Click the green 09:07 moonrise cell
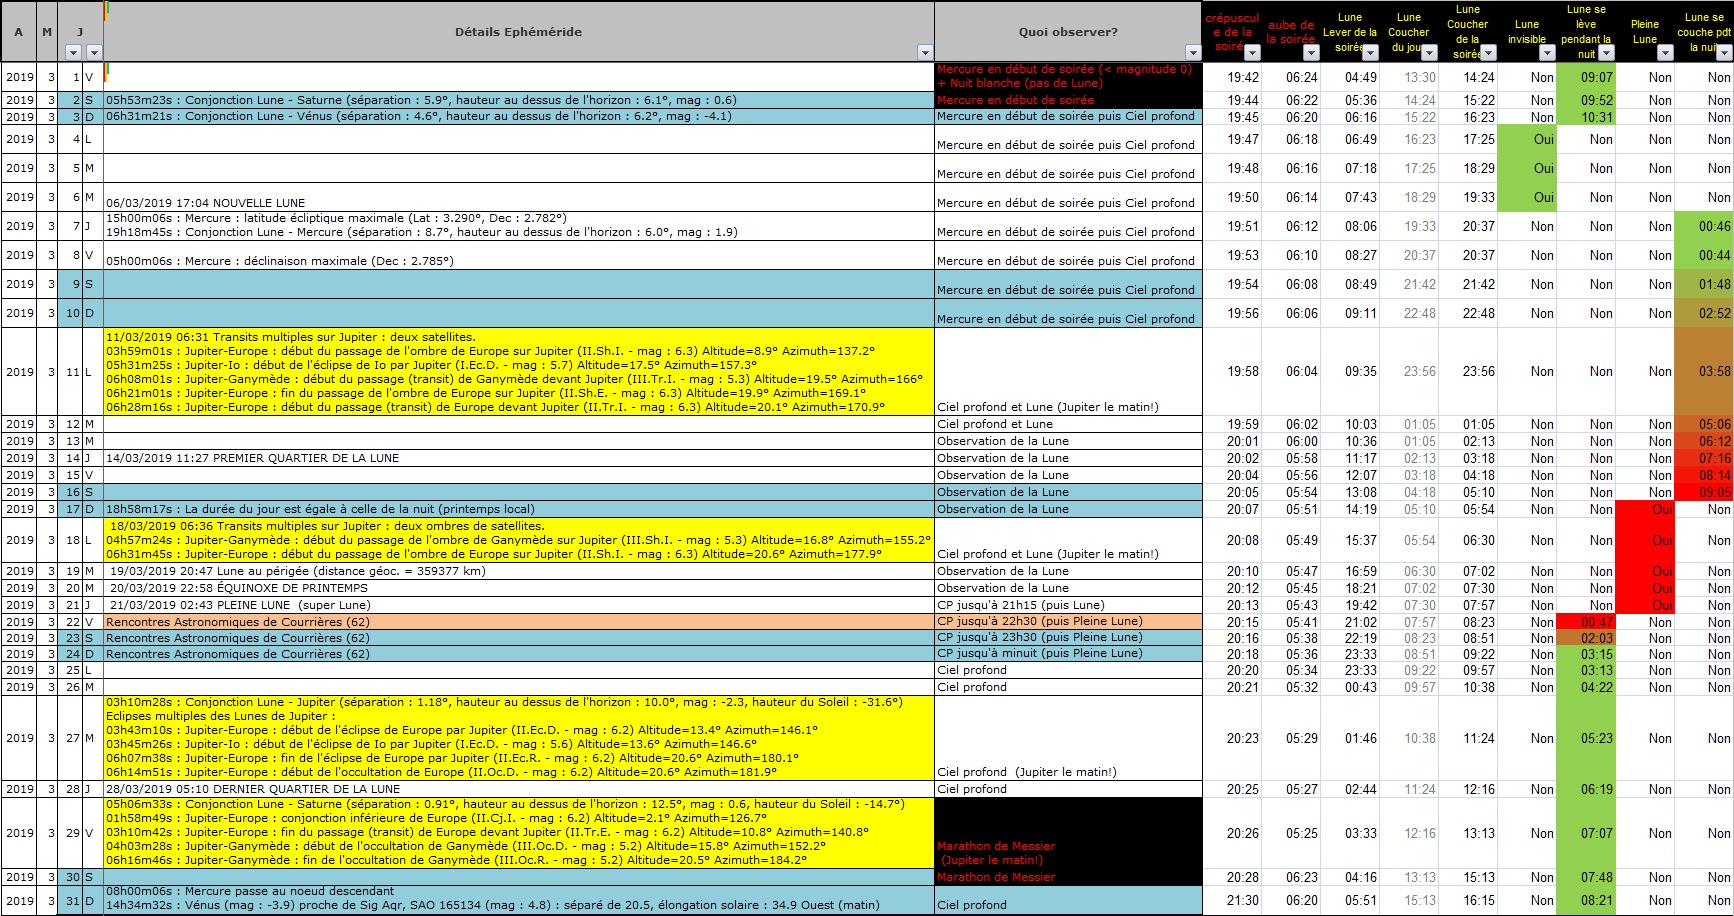This screenshot has height=916, width=1734. pyautogui.click(x=1587, y=77)
